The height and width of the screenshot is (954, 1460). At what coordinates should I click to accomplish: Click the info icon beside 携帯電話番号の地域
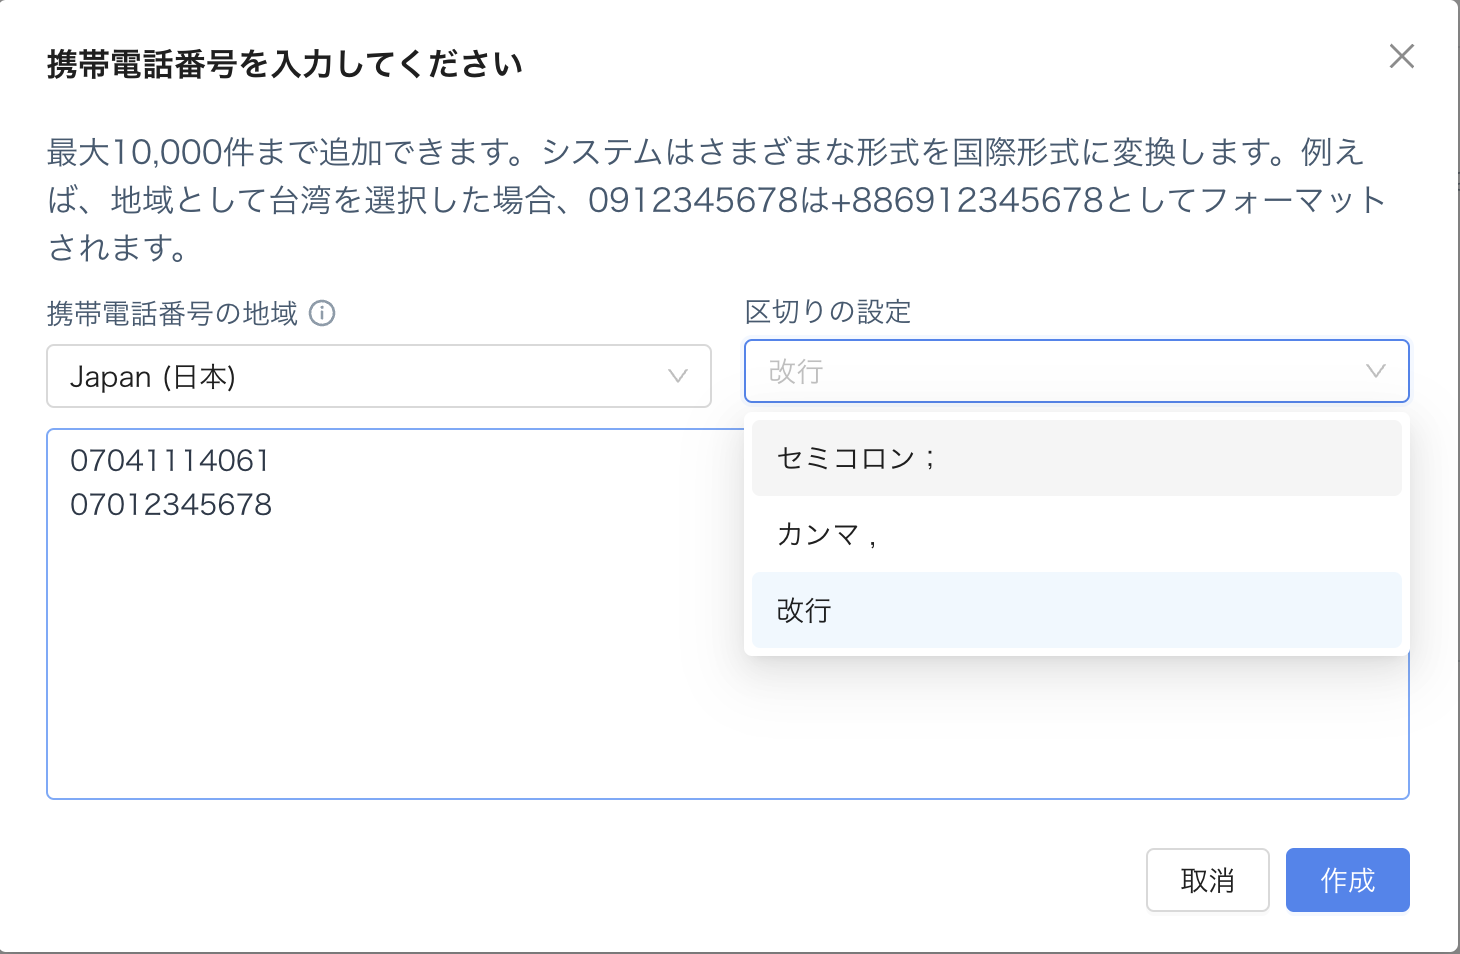pyautogui.click(x=322, y=314)
